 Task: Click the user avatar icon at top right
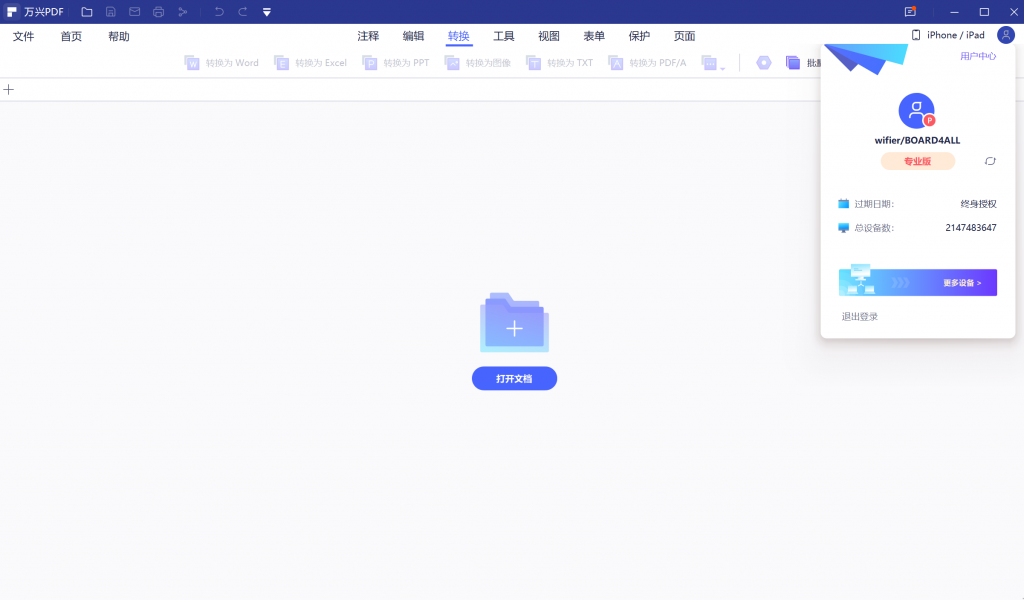coord(1006,35)
